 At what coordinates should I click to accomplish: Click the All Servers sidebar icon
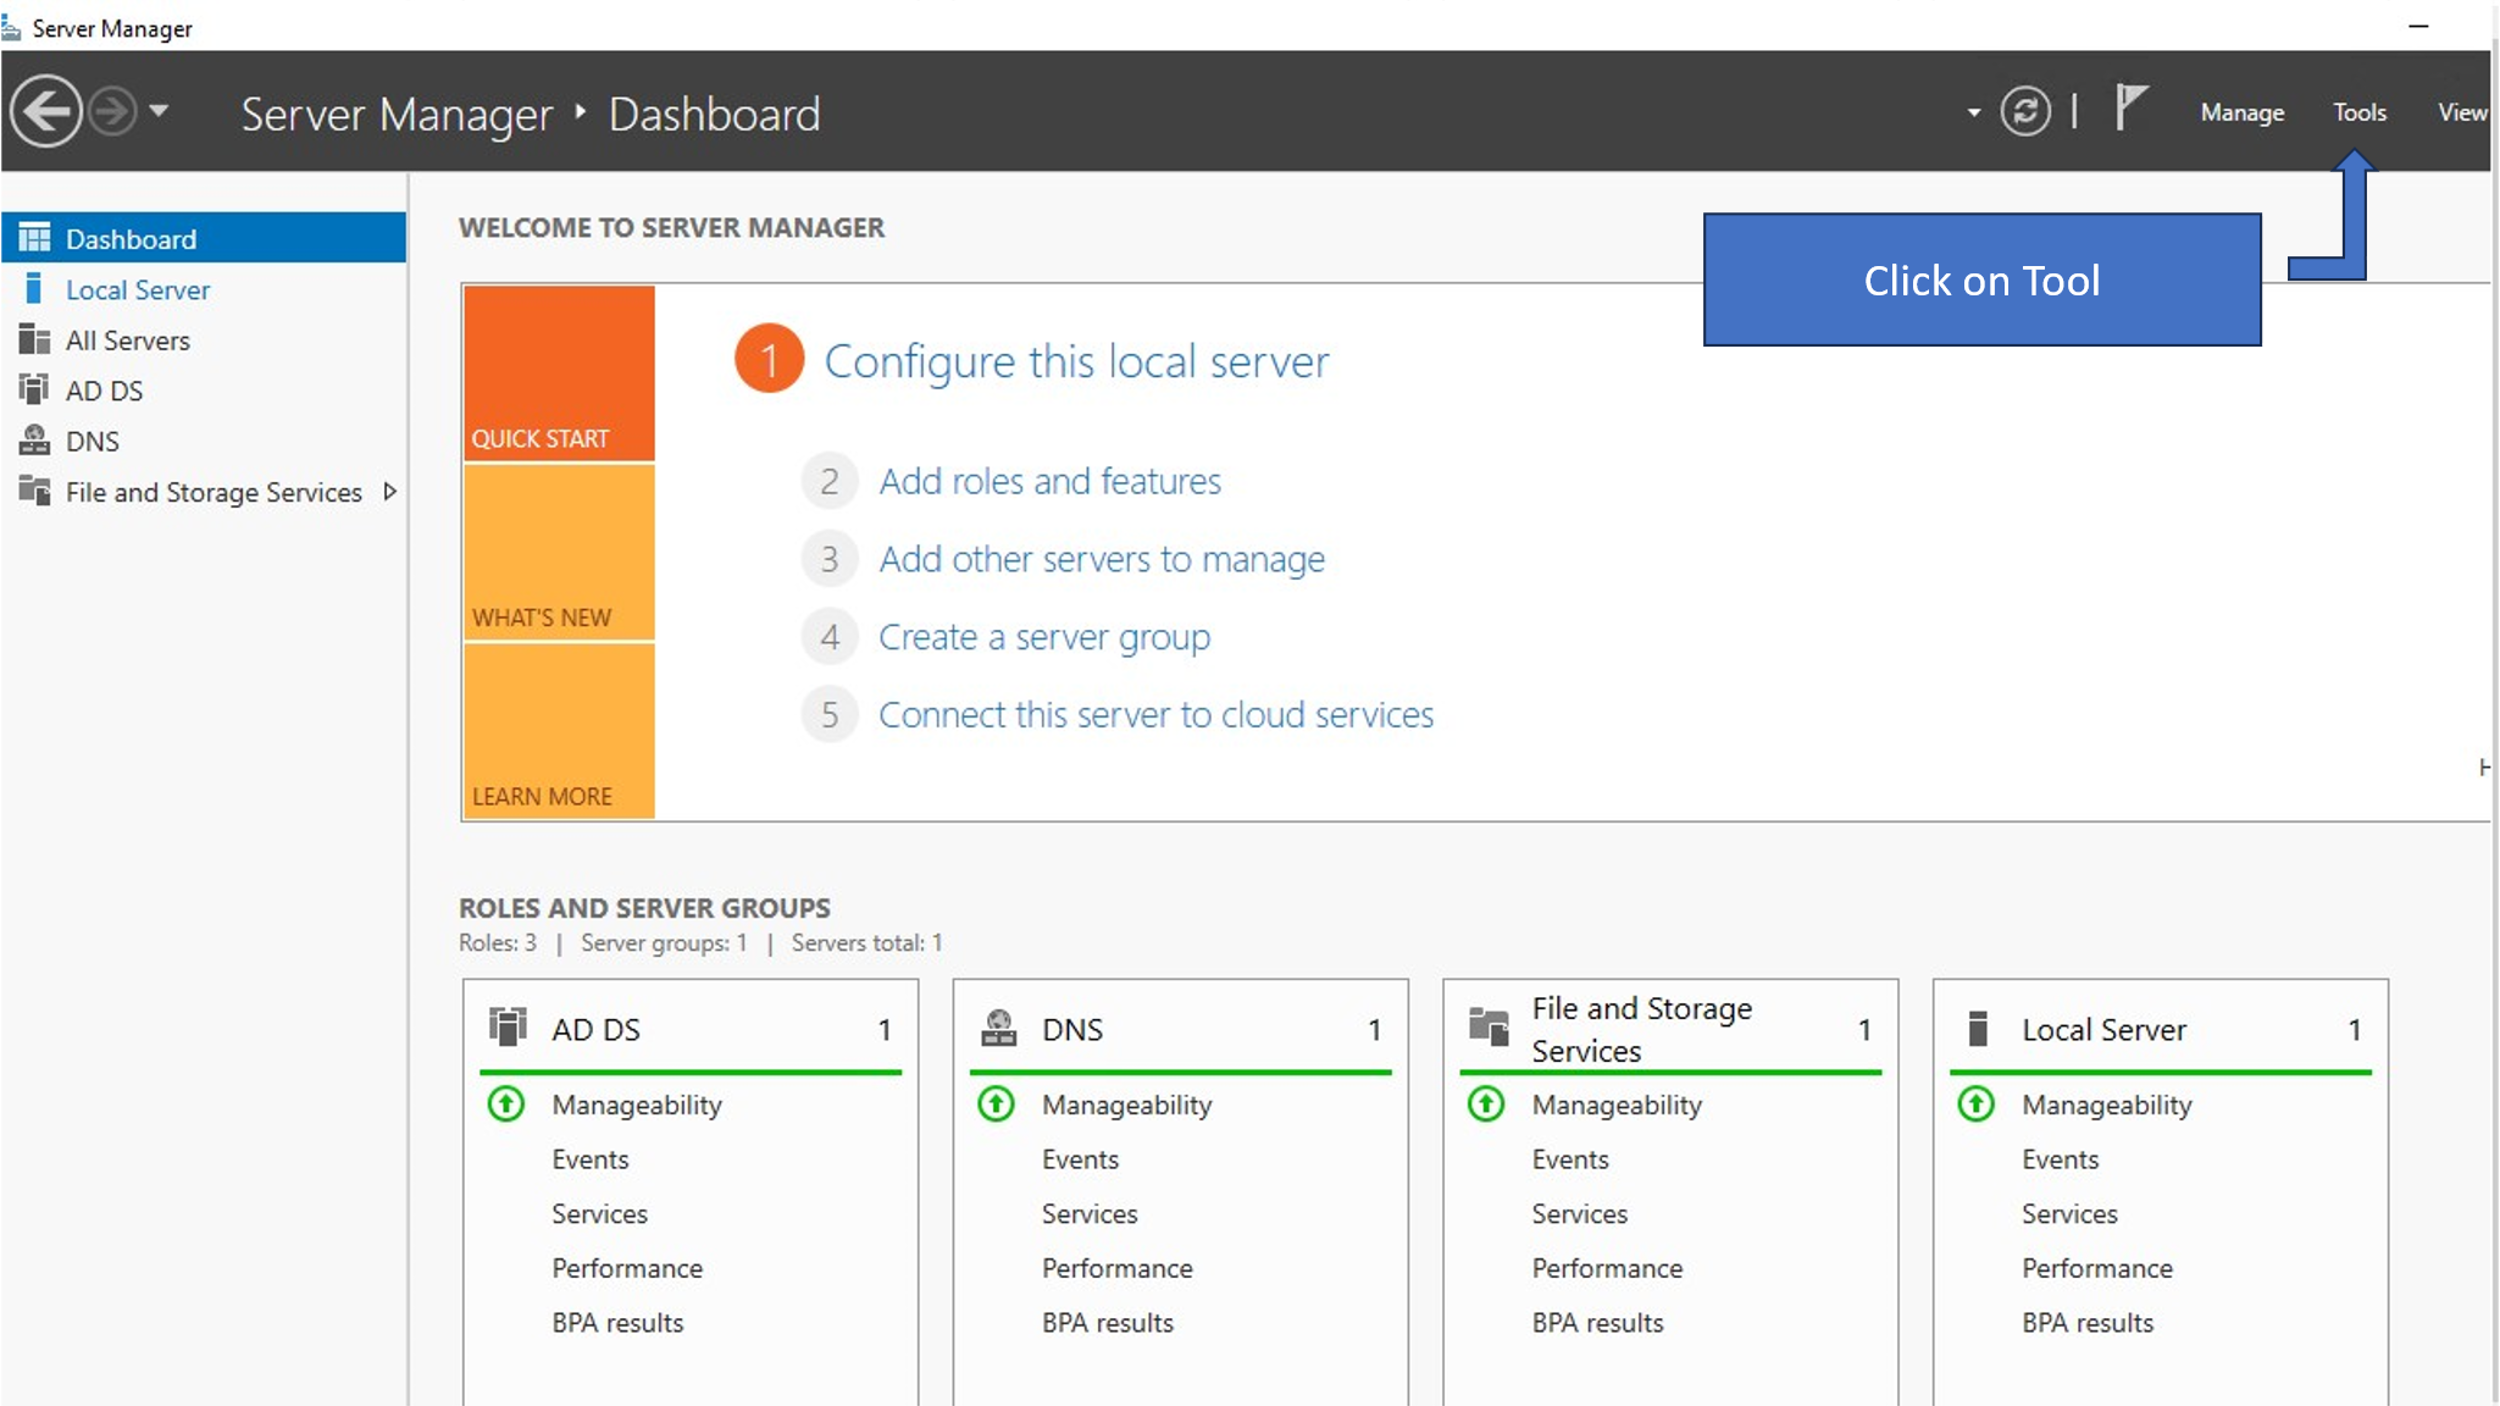click(34, 339)
